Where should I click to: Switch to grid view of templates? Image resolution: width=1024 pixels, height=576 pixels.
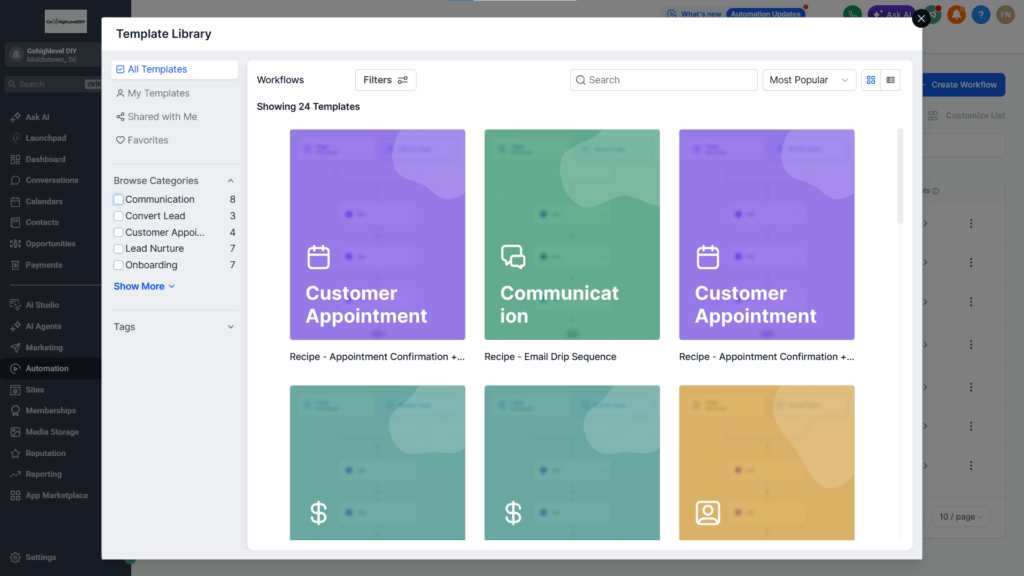click(871, 80)
